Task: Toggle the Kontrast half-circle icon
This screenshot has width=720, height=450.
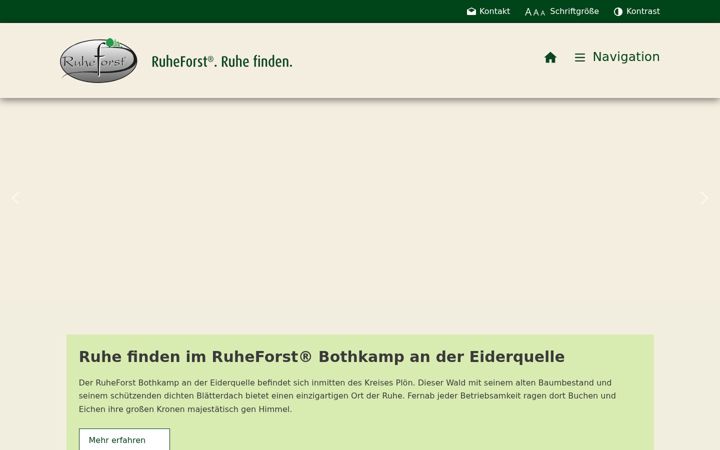Action: pyautogui.click(x=618, y=11)
